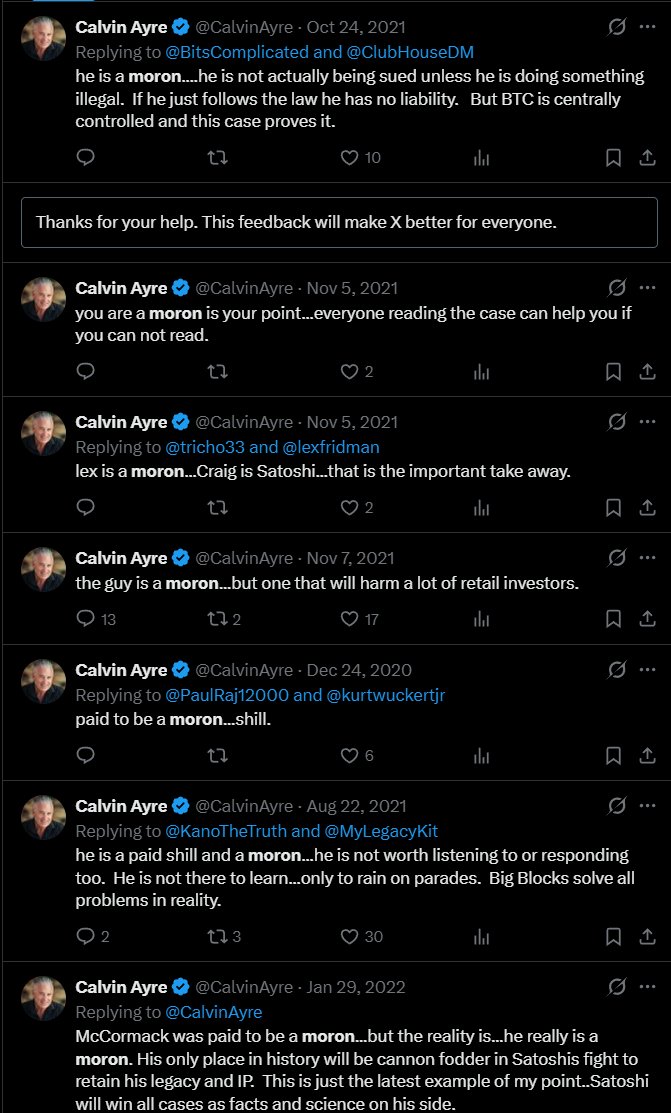Open the Nov 7, 2021 timestamp link
671x1113 pixels.
tap(350, 558)
